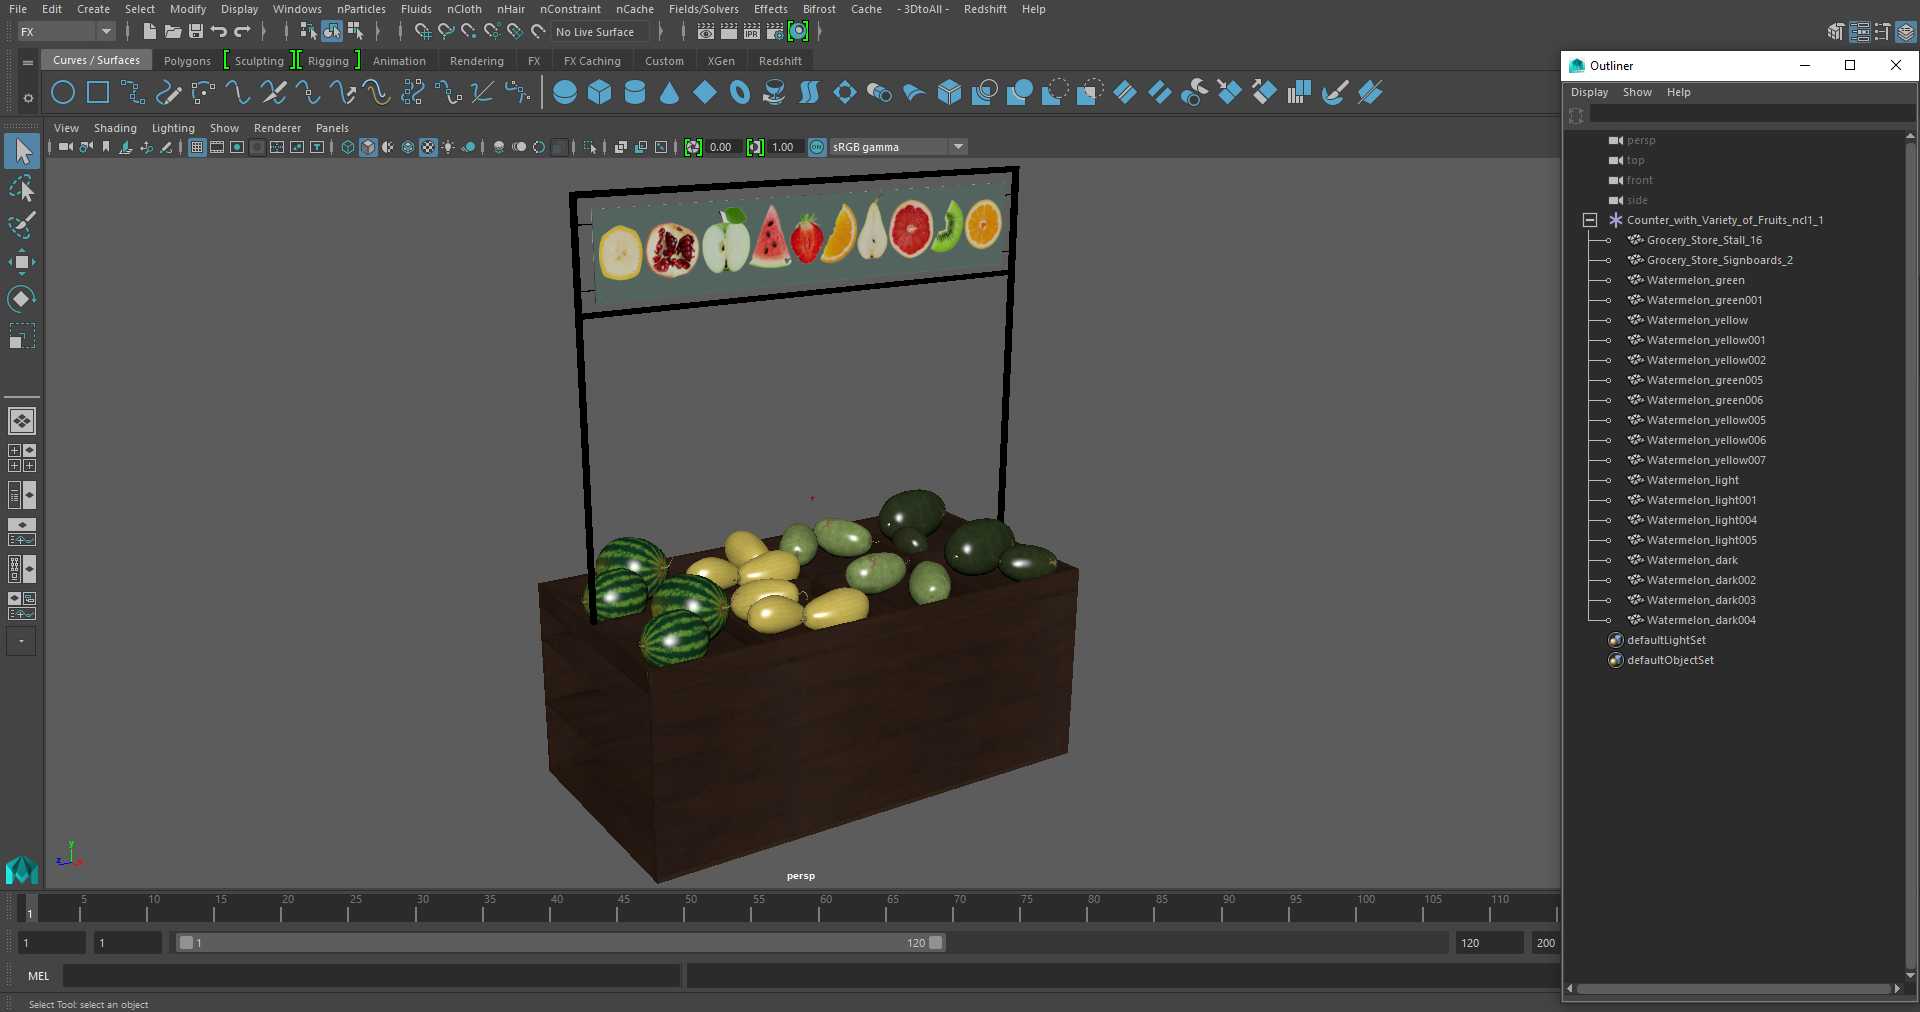
Task: Open the Redshift menu in menu bar
Action: (985, 9)
